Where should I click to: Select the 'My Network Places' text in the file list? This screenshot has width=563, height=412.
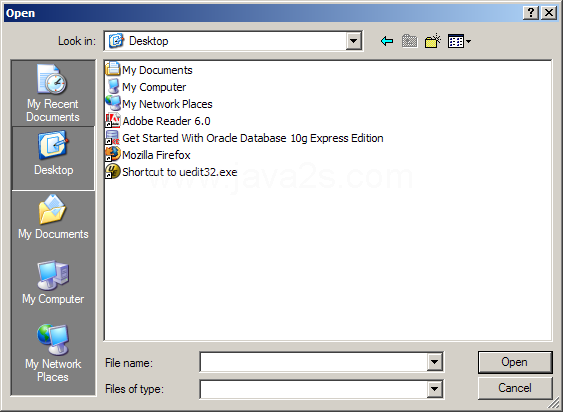(x=167, y=104)
